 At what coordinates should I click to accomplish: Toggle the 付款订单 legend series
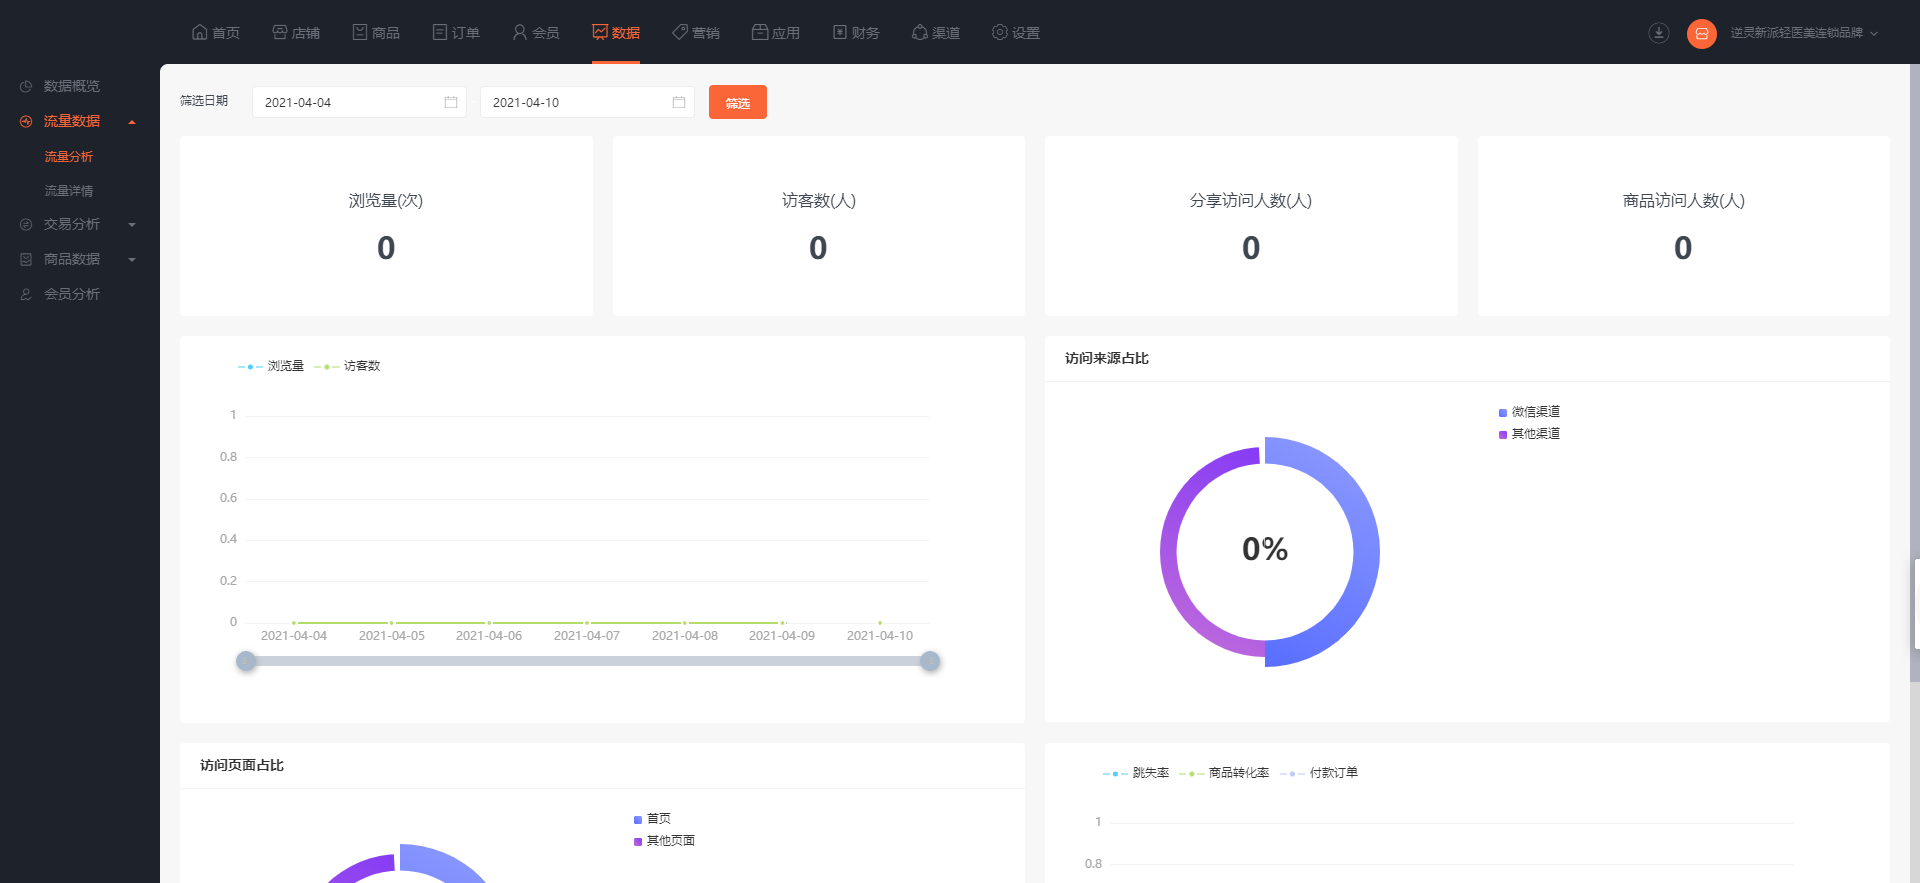click(x=1319, y=773)
